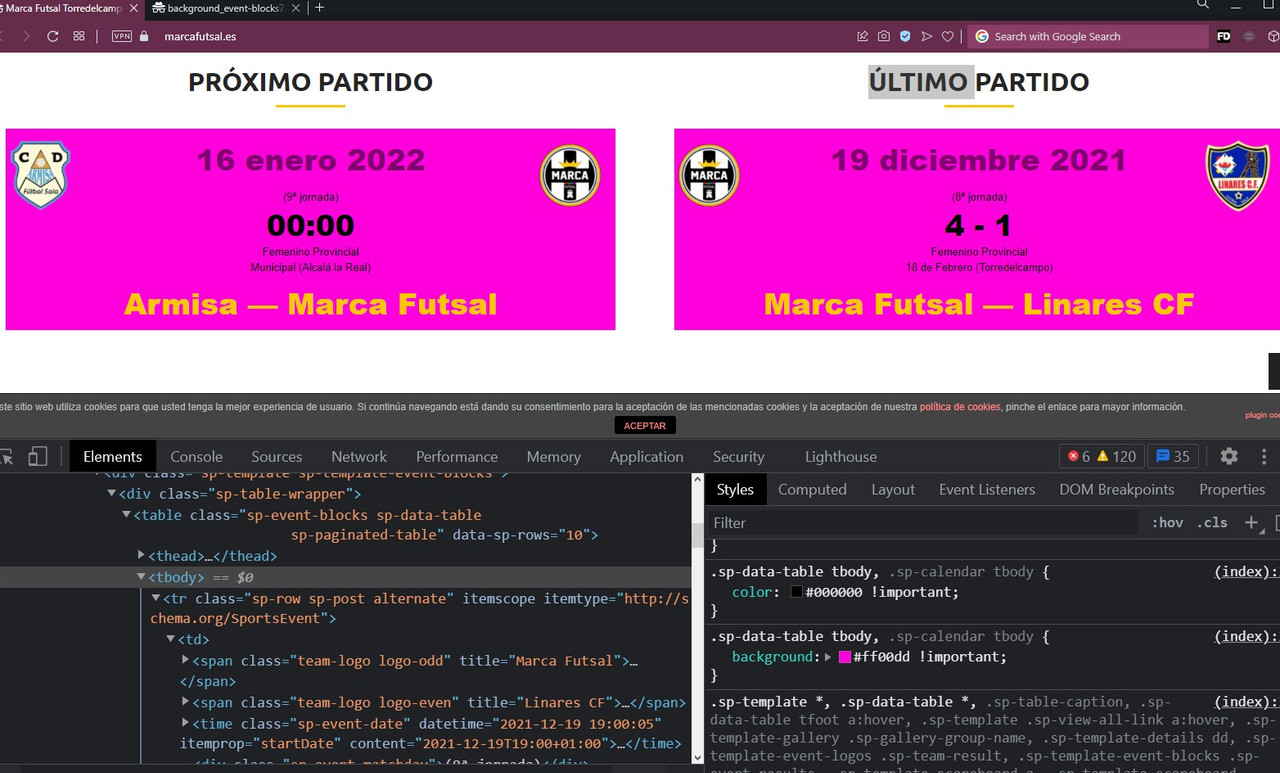Toggle the :hov element state panel

click(1167, 523)
